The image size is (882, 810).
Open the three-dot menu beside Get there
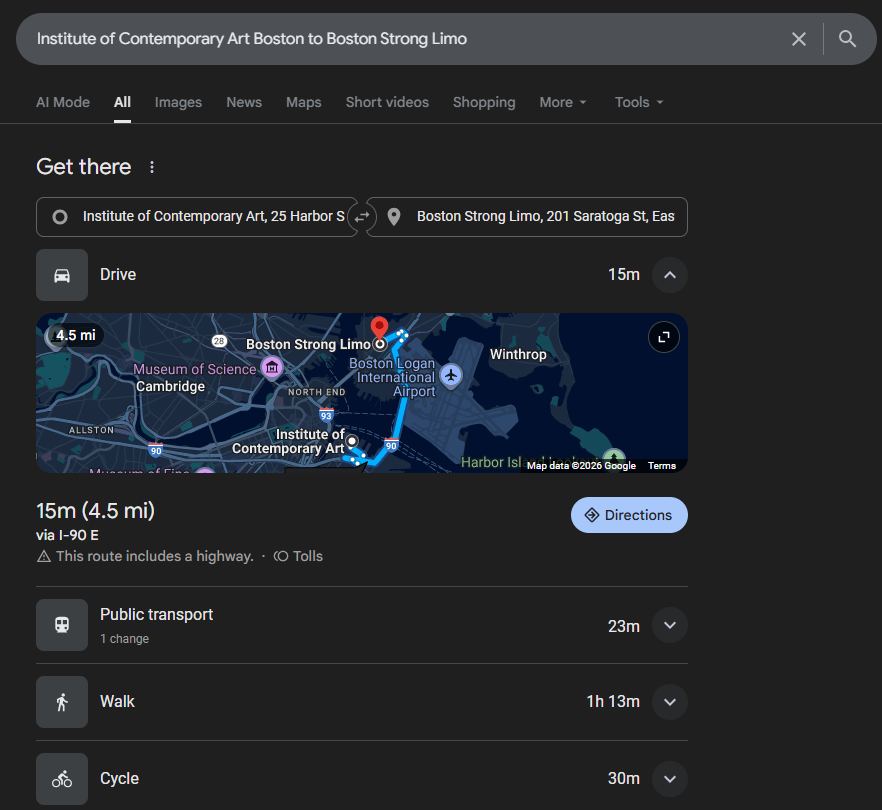[152, 167]
